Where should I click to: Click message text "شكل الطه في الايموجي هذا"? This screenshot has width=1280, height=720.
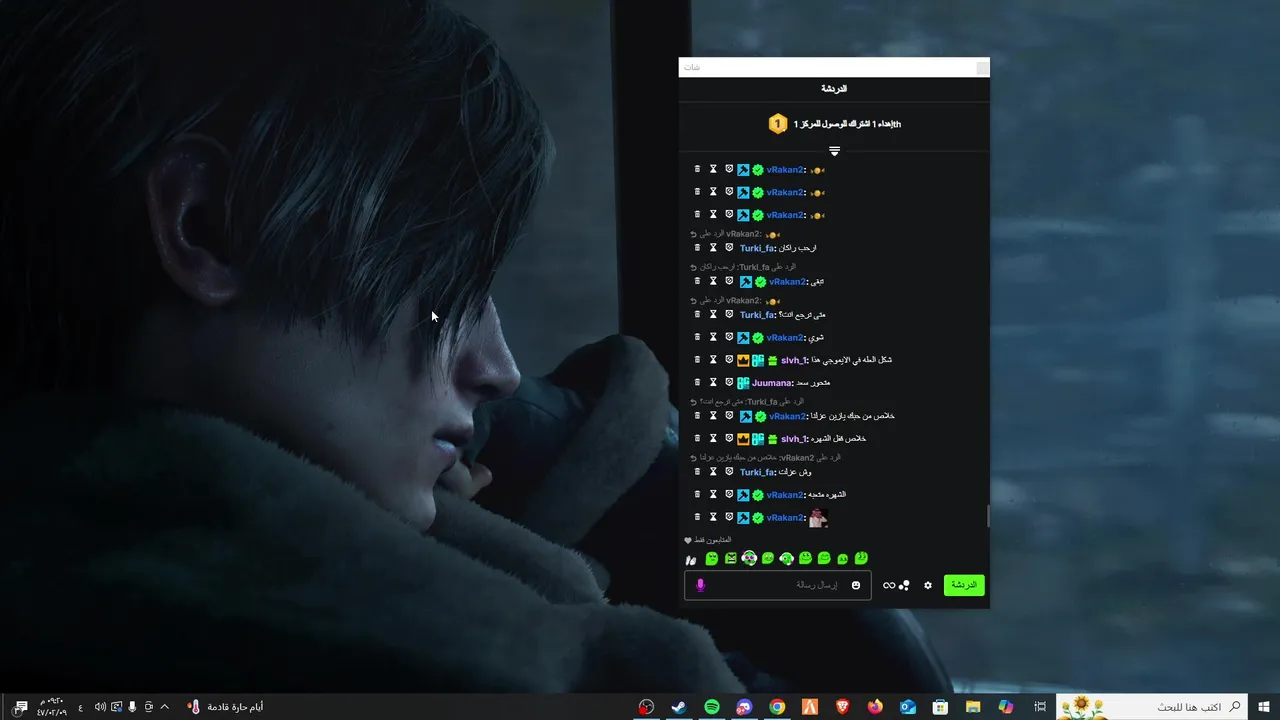pyautogui.click(x=851, y=360)
